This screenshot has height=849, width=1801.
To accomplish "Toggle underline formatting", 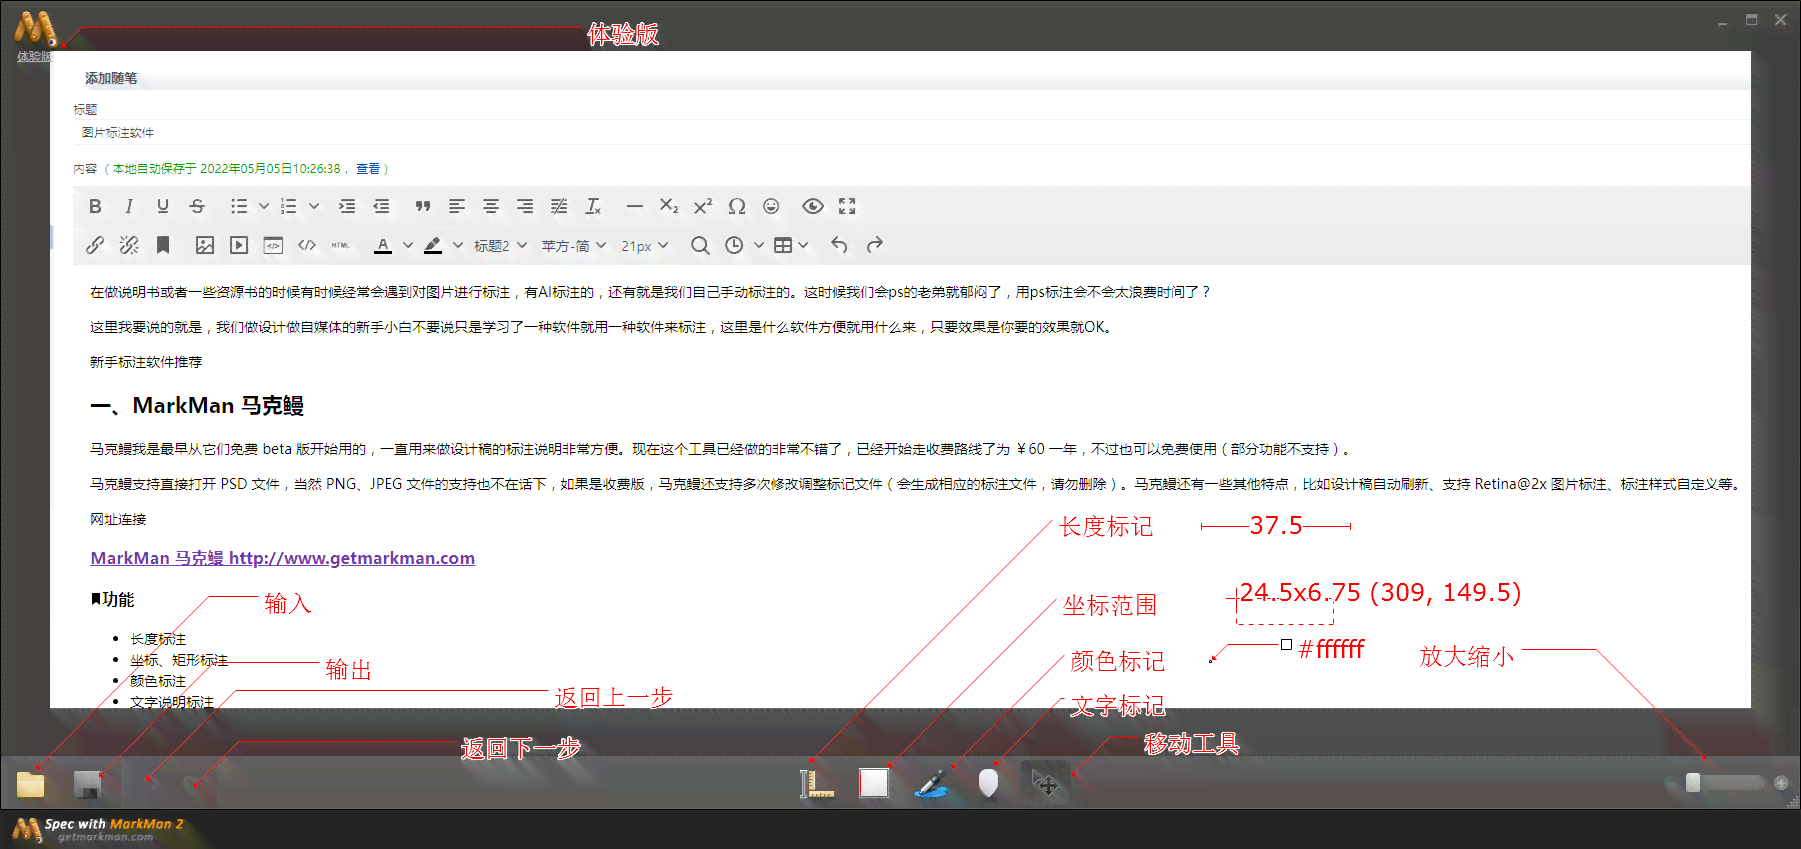I will coord(163,206).
